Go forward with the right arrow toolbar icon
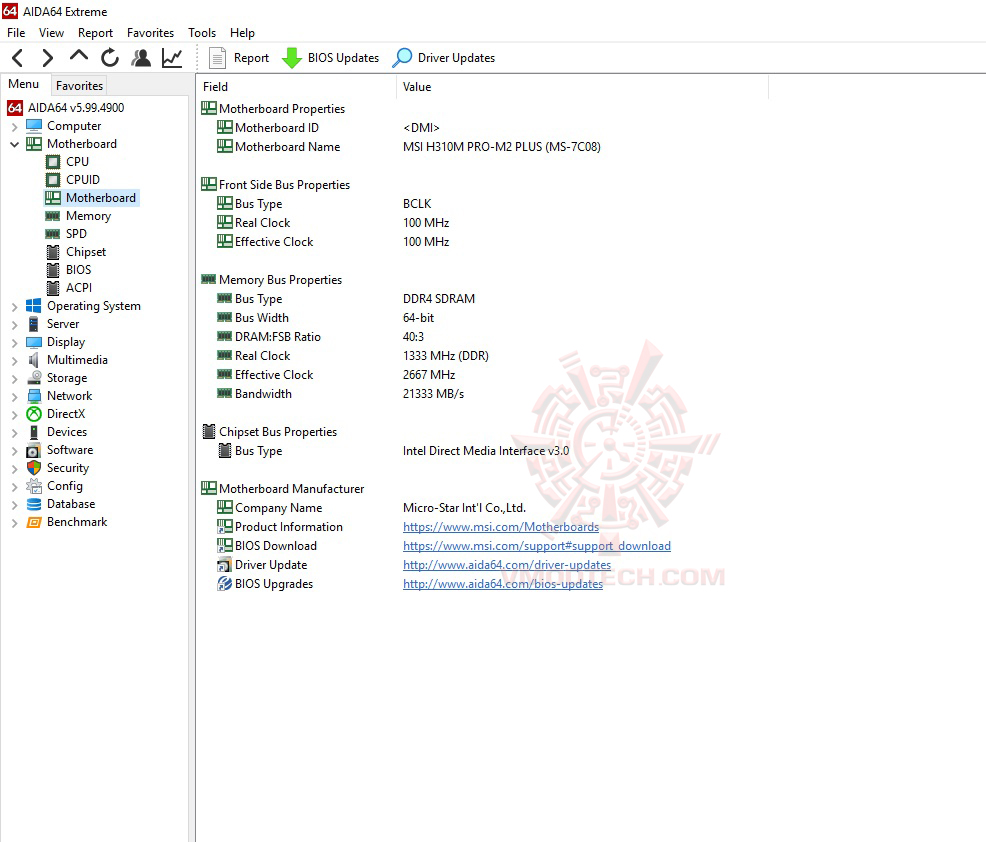The image size is (986, 842). point(47,58)
